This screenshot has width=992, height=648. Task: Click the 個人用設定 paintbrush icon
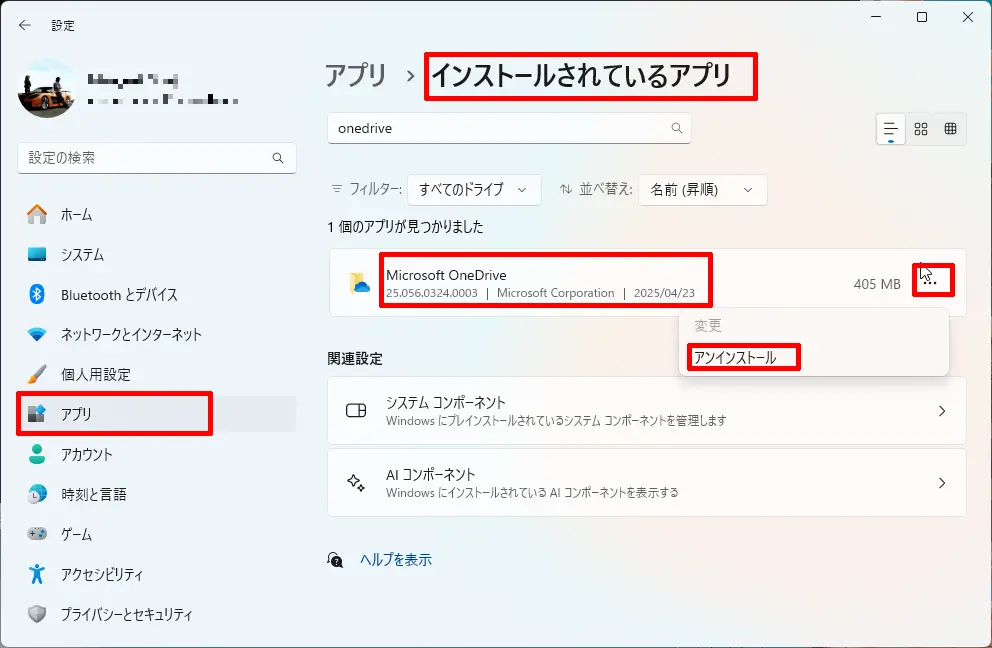37,374
